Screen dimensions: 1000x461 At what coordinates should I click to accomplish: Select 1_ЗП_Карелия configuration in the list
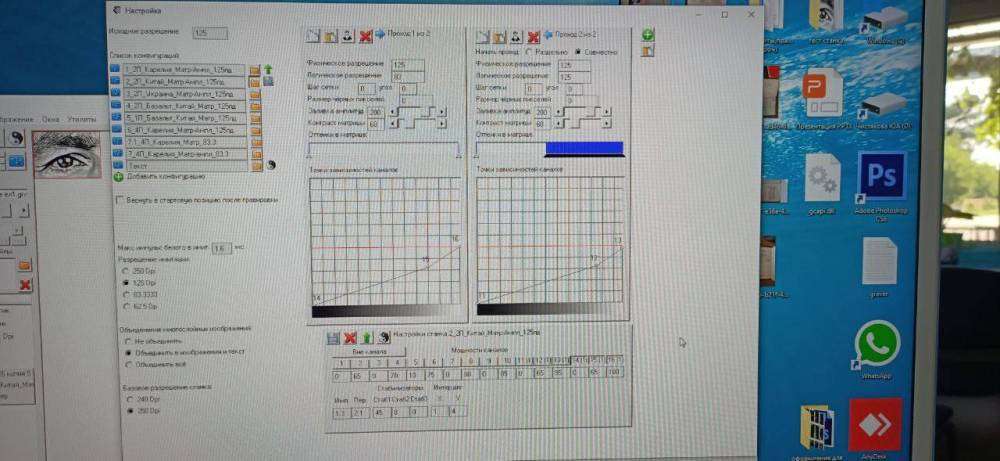pos(180,69)
